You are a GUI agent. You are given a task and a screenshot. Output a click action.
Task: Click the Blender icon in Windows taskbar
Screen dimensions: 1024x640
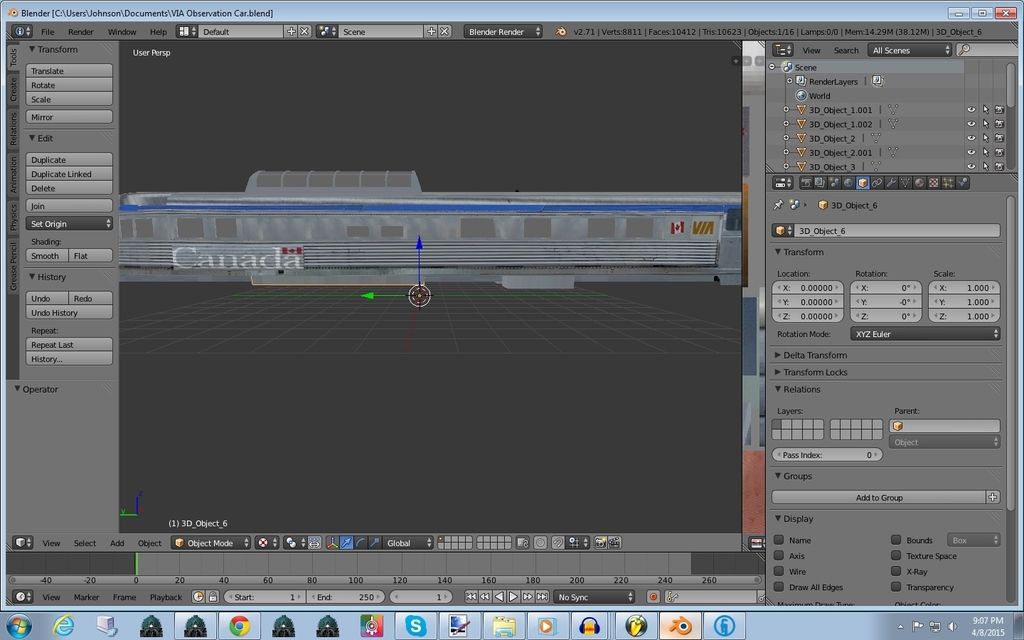coord(680,626)
